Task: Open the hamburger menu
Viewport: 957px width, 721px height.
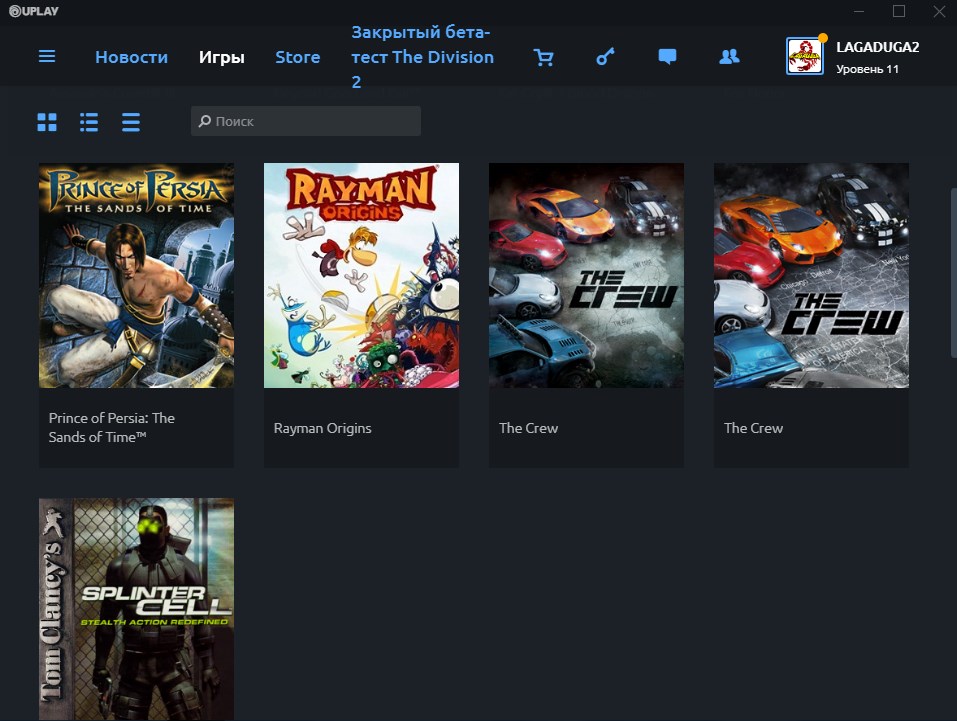Action: (47, 57)
